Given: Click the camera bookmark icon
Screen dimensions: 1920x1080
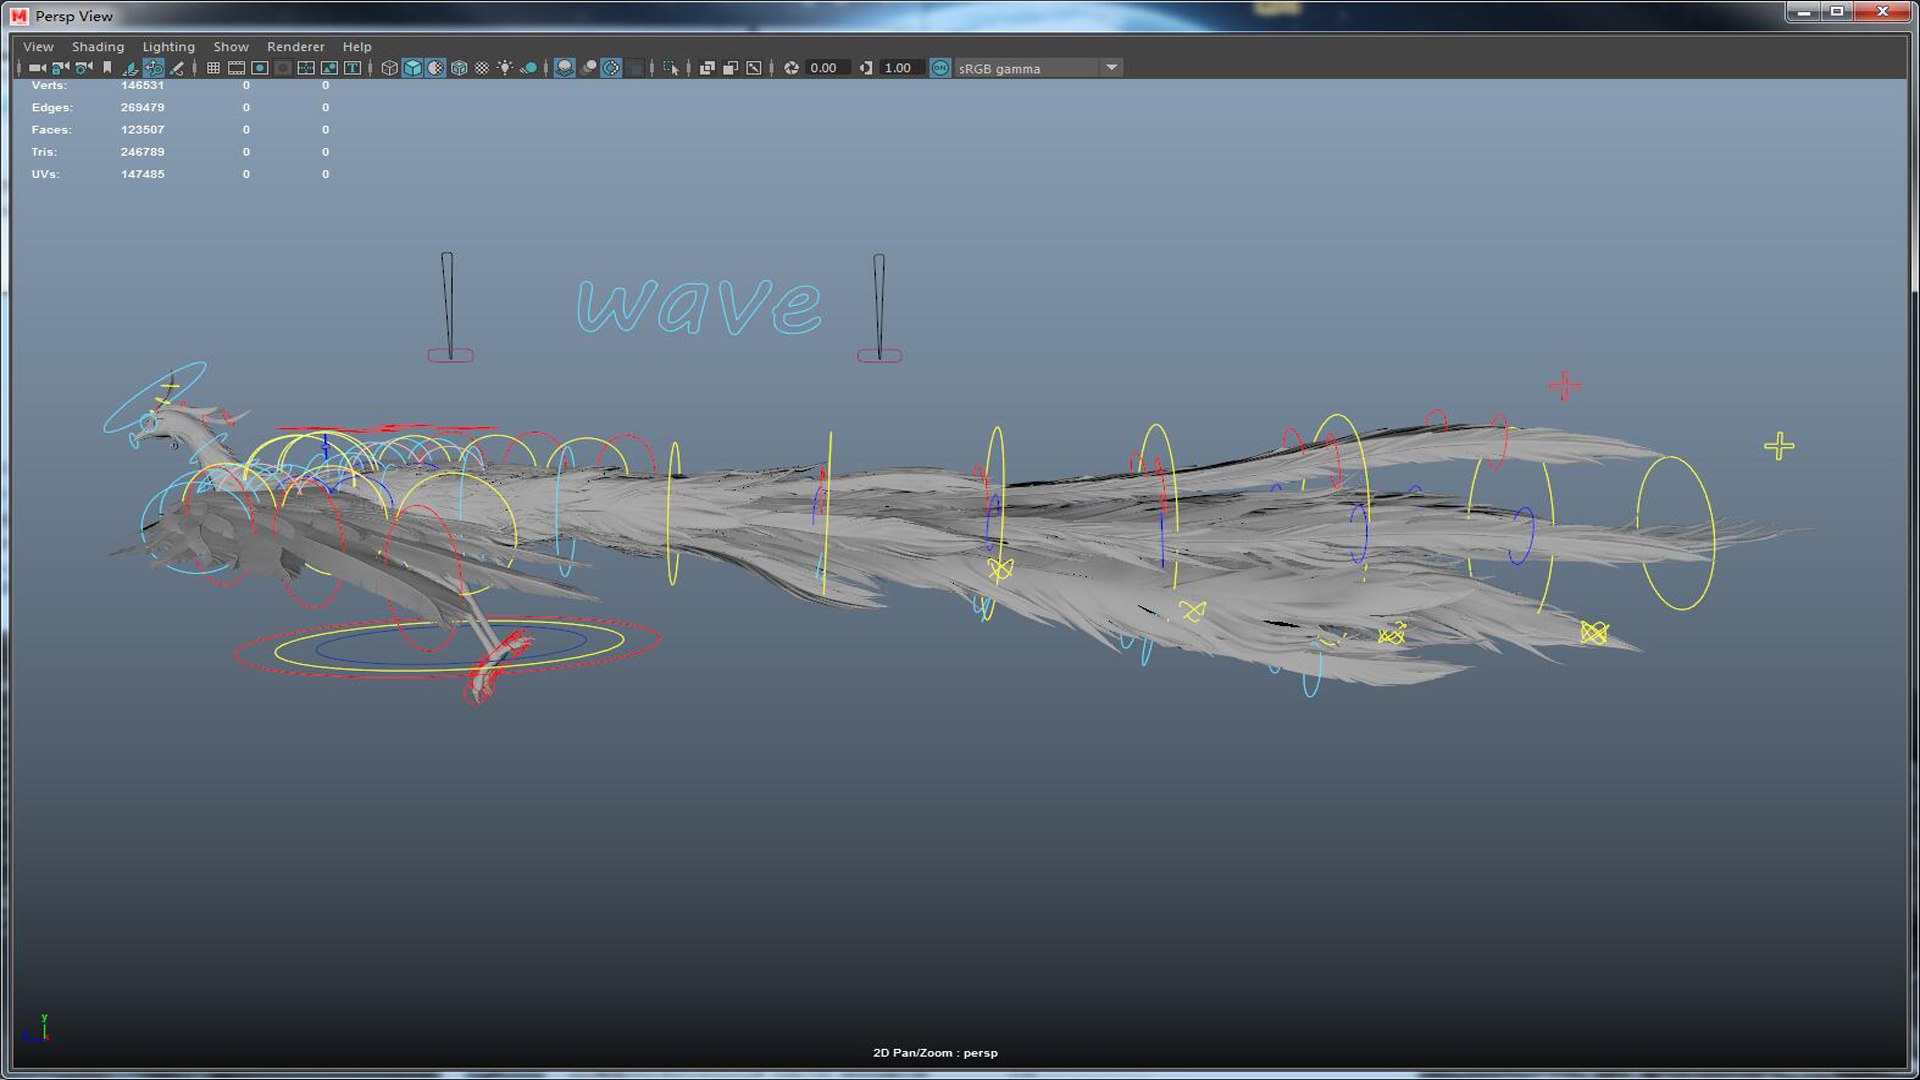Looking at the screenshot, I should tap(107, 68).
